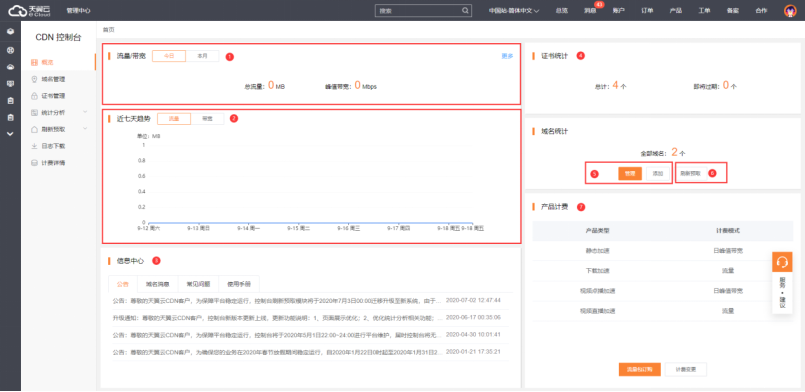Open 合作 in the top navigation
The image size is (805, 392).
[x=761, y=11]
